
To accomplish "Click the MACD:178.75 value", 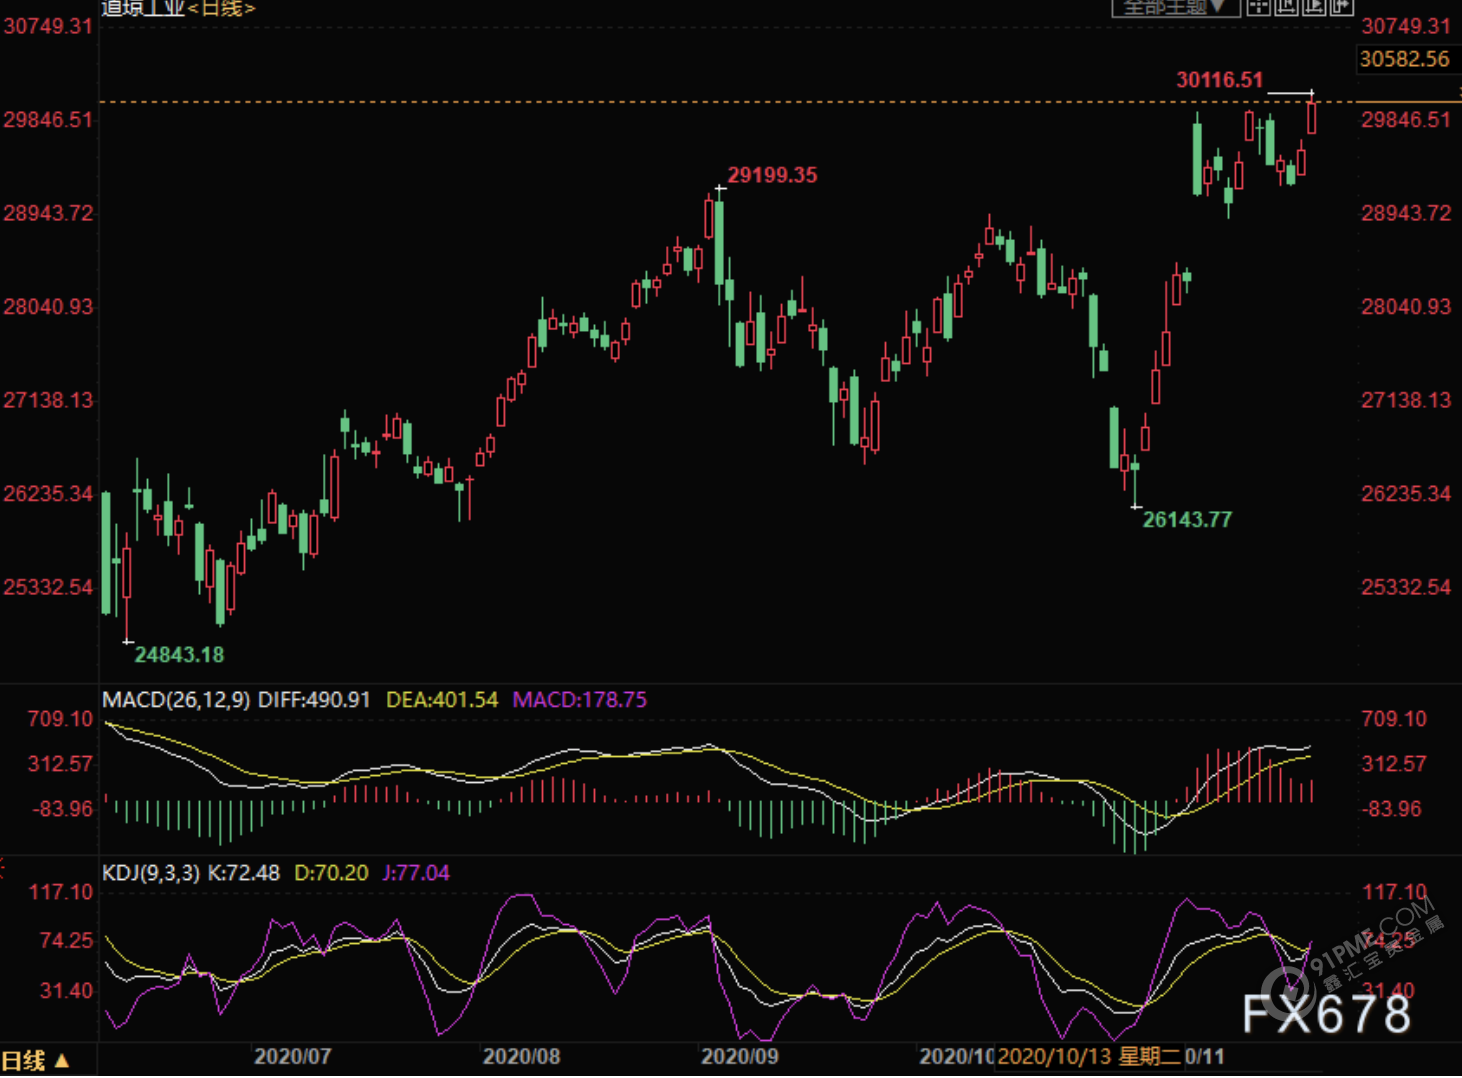I will tap(580, 700).
